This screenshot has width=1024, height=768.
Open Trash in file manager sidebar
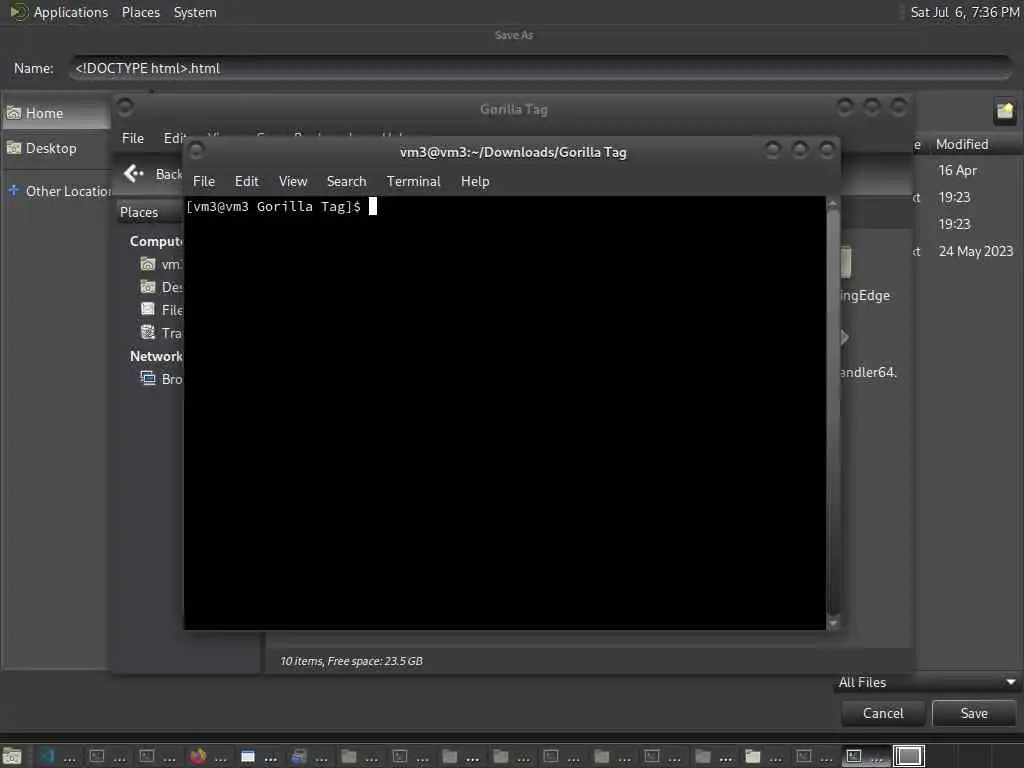pyautogui.click(x=161, y=333)
